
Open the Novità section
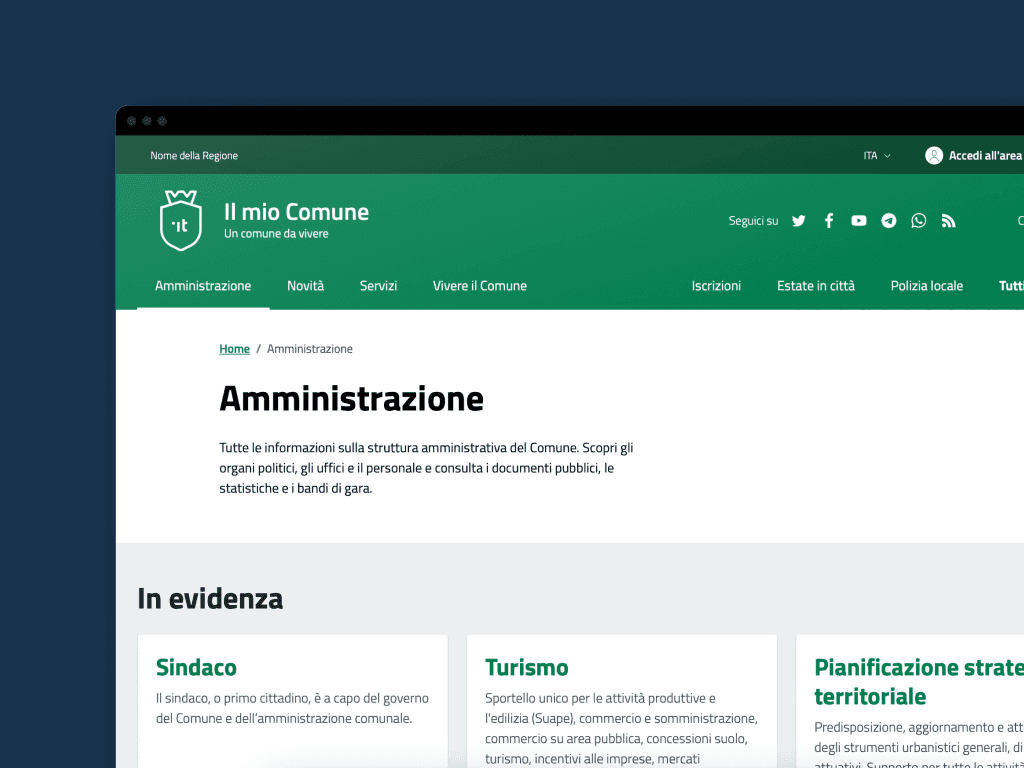point(306,286)
